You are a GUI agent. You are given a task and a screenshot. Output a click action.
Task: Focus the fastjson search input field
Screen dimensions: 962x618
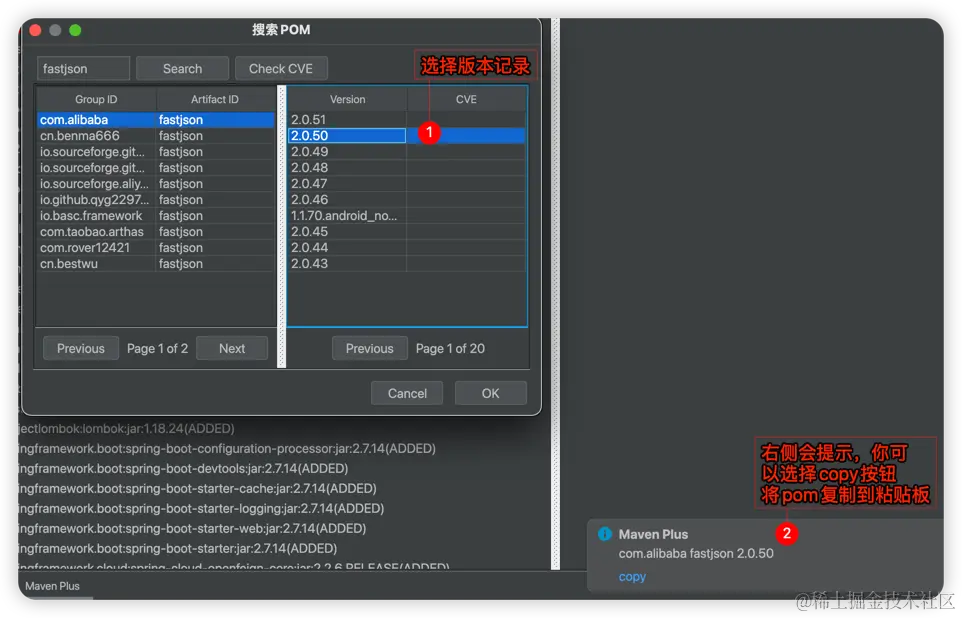(x=83, y=69)
